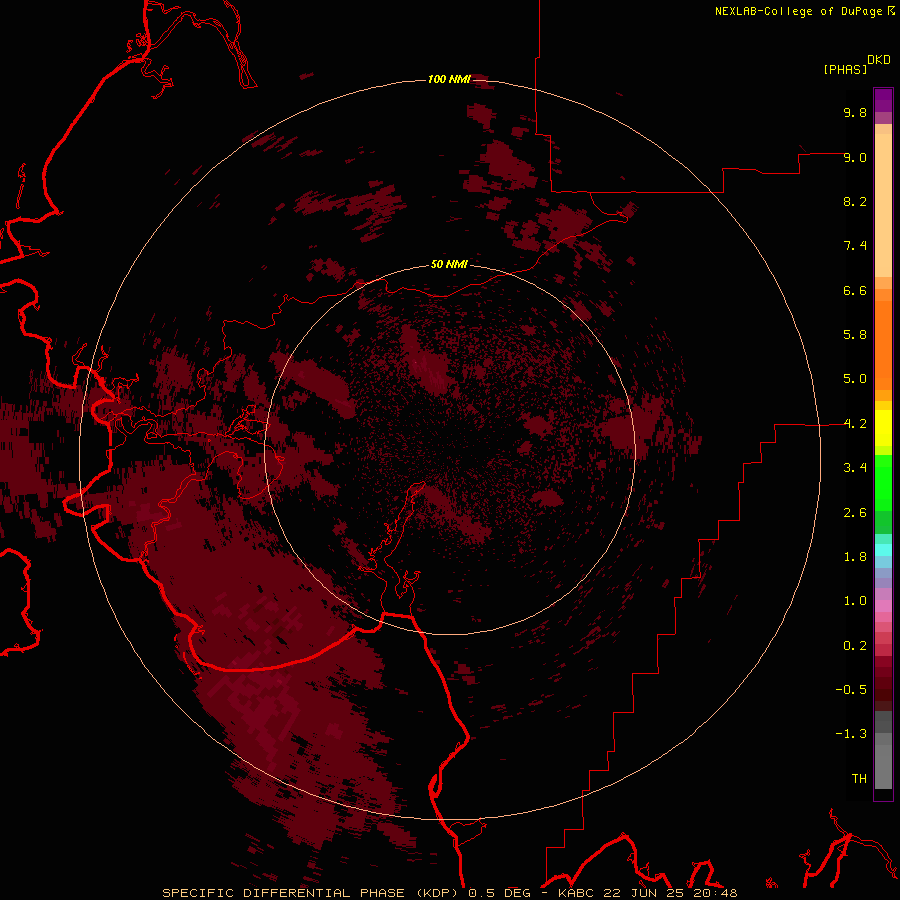Click the 8.2 value on color scale

855,201
